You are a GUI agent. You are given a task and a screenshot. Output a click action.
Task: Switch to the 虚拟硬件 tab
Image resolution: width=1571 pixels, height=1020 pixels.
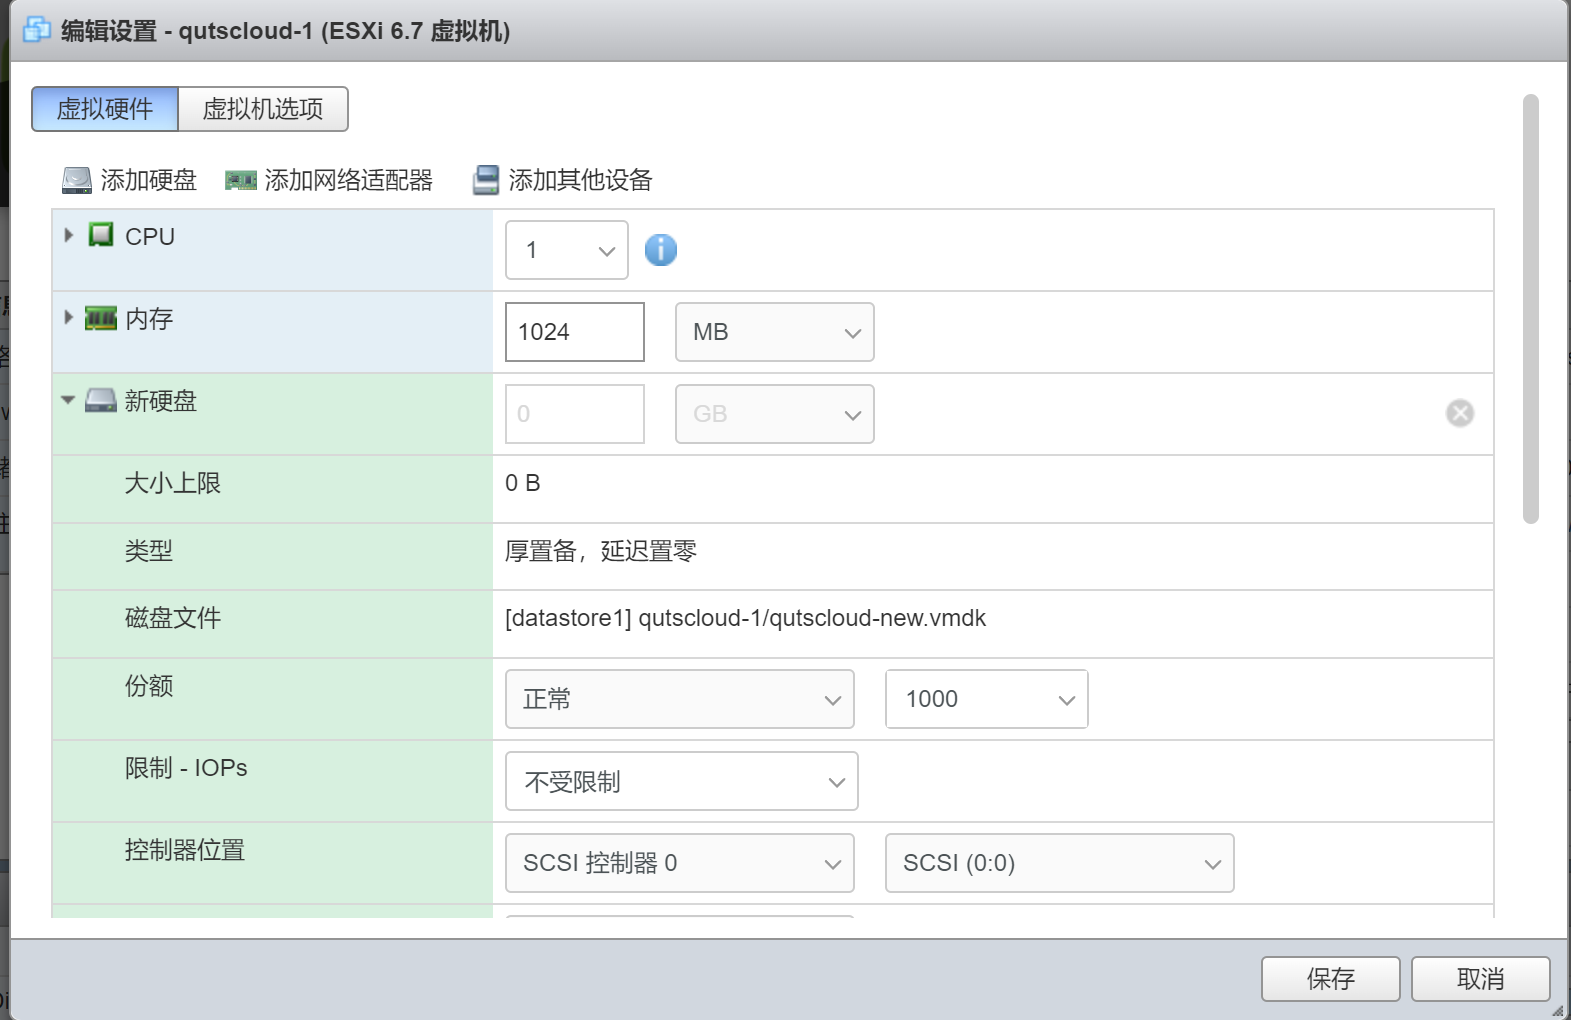pos(105,109)
